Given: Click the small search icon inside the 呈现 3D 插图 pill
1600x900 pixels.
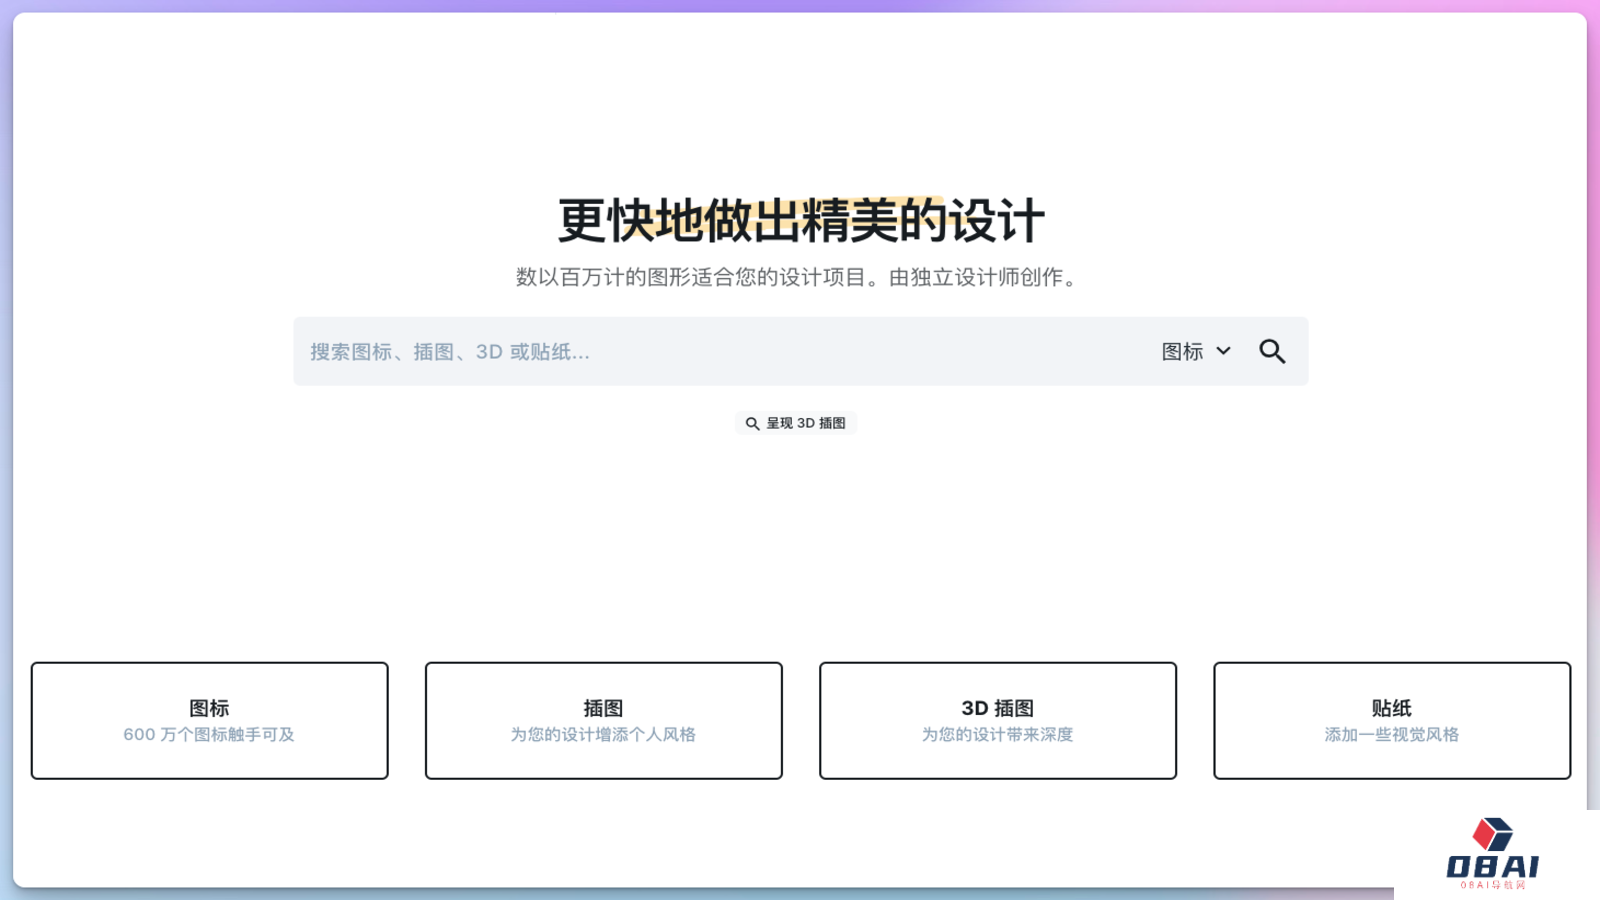Looking at the screenshot, I should coord(752,423).
